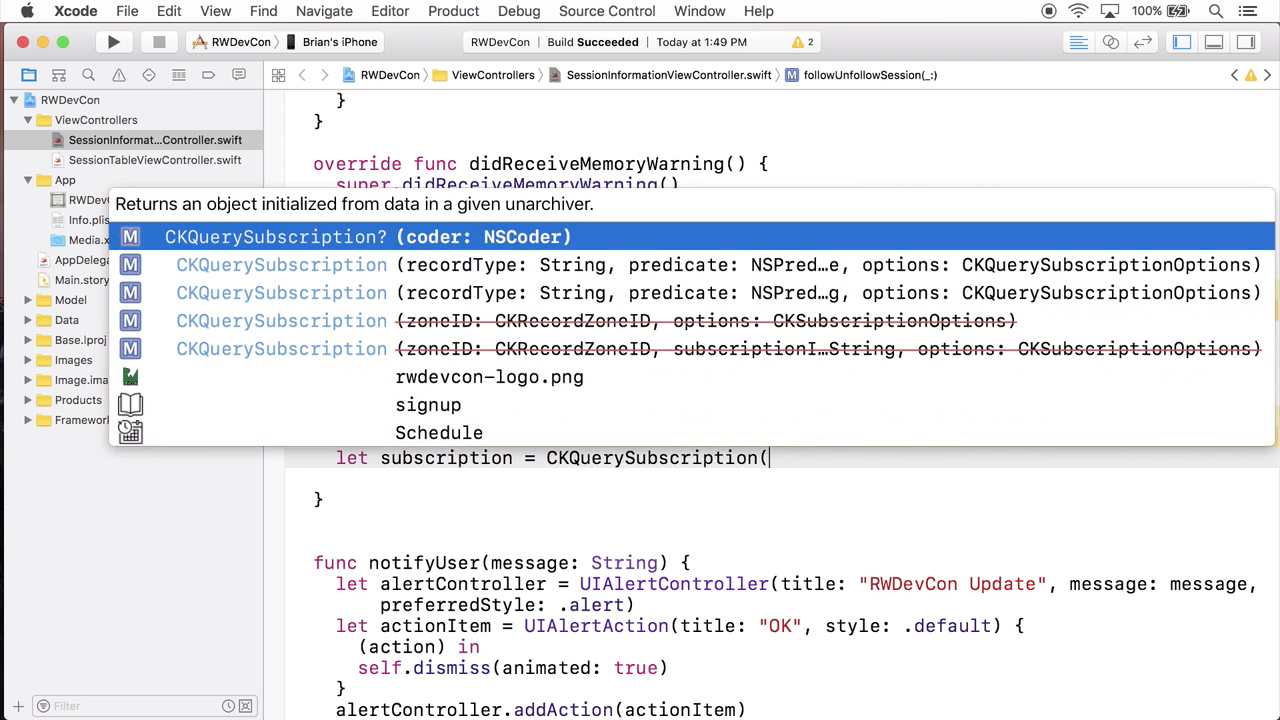Screen dimensions: 1280x720
Task: Expand the Products group
Action: [x=28, y=400]
